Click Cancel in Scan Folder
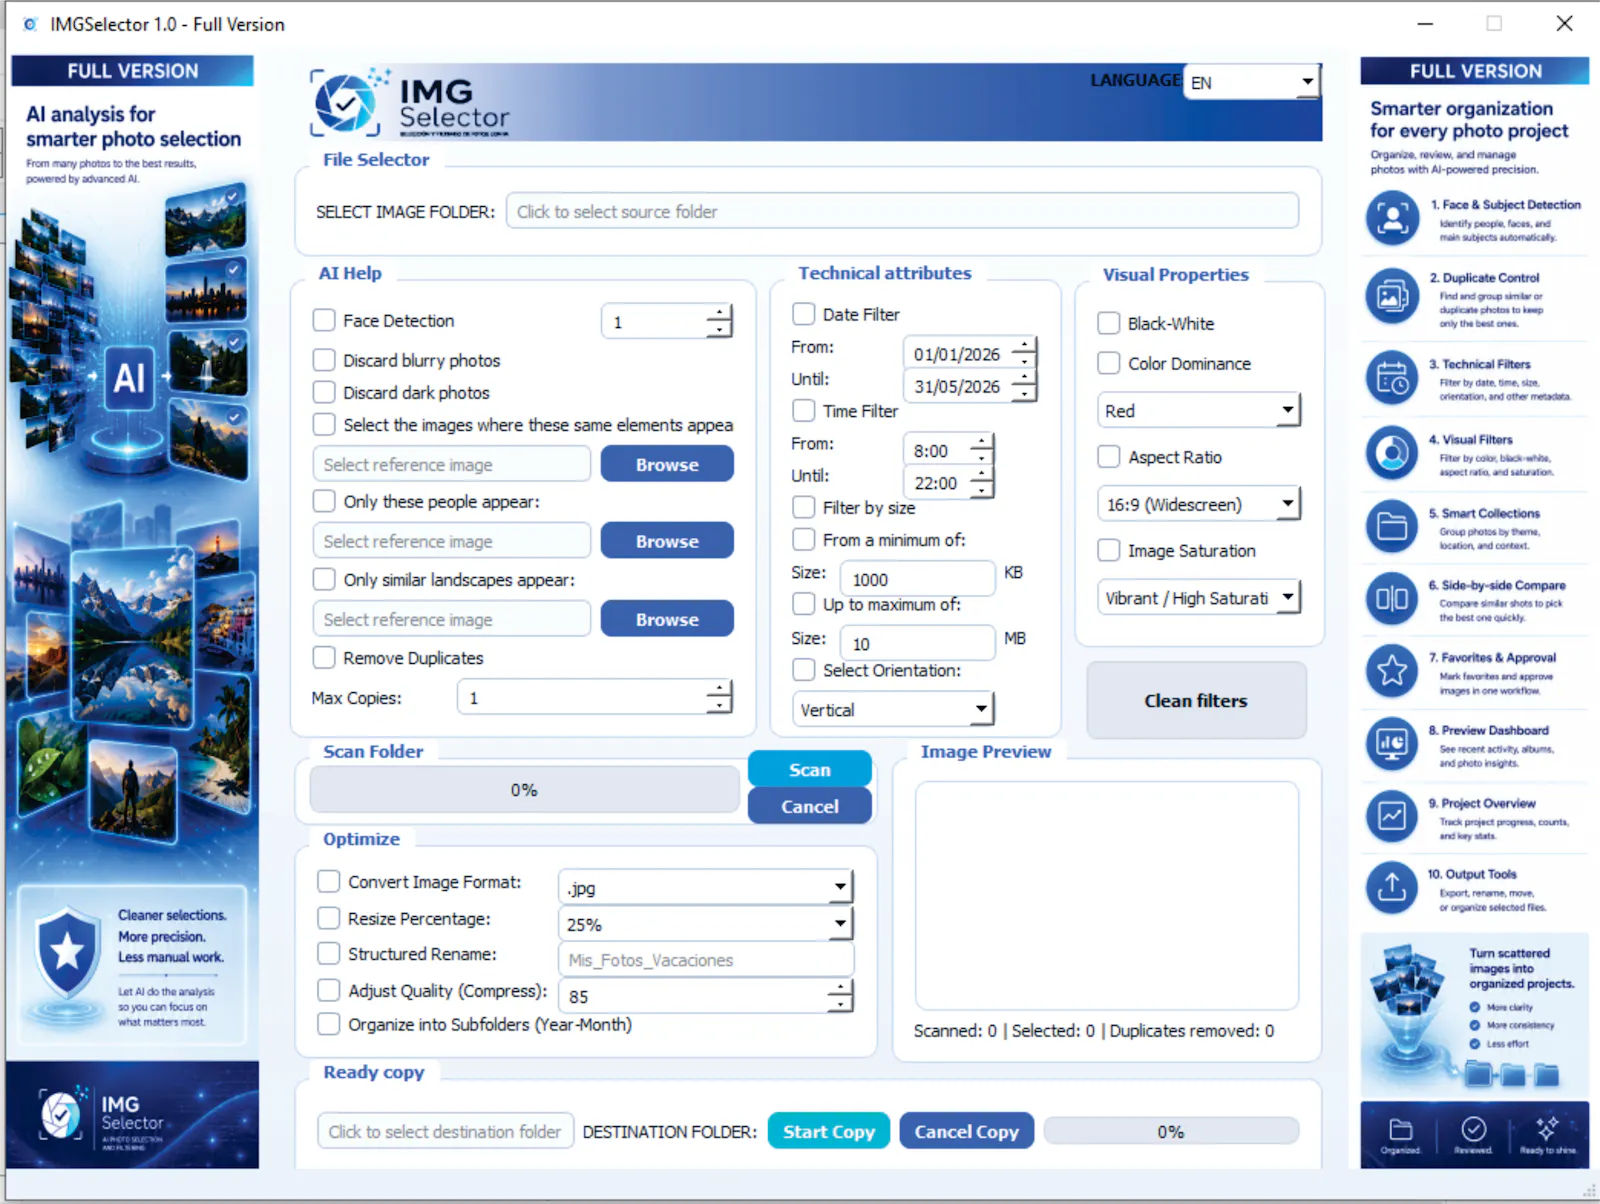The image size is (1600, 1204). click(810, 806)
